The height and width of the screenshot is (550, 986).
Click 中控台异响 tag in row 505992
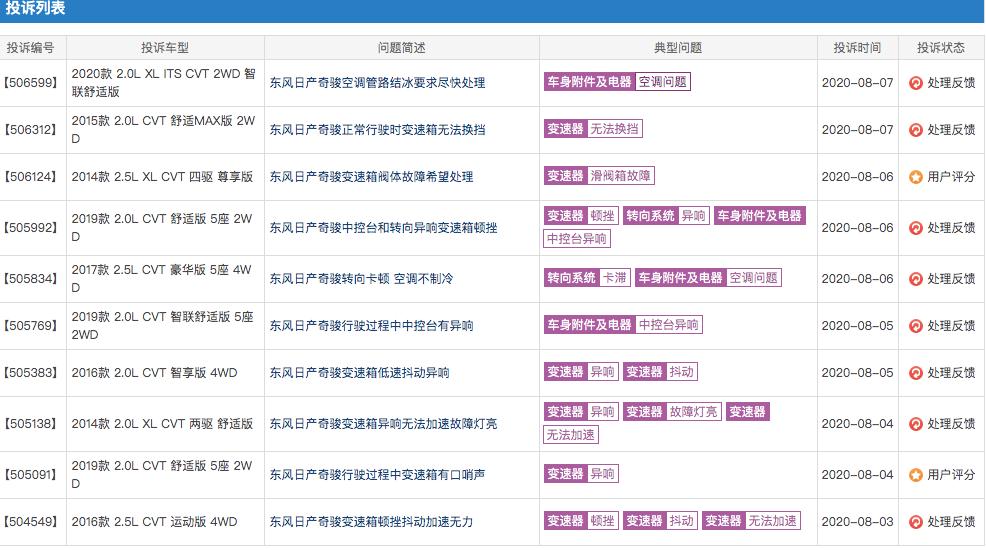(577, 239)
